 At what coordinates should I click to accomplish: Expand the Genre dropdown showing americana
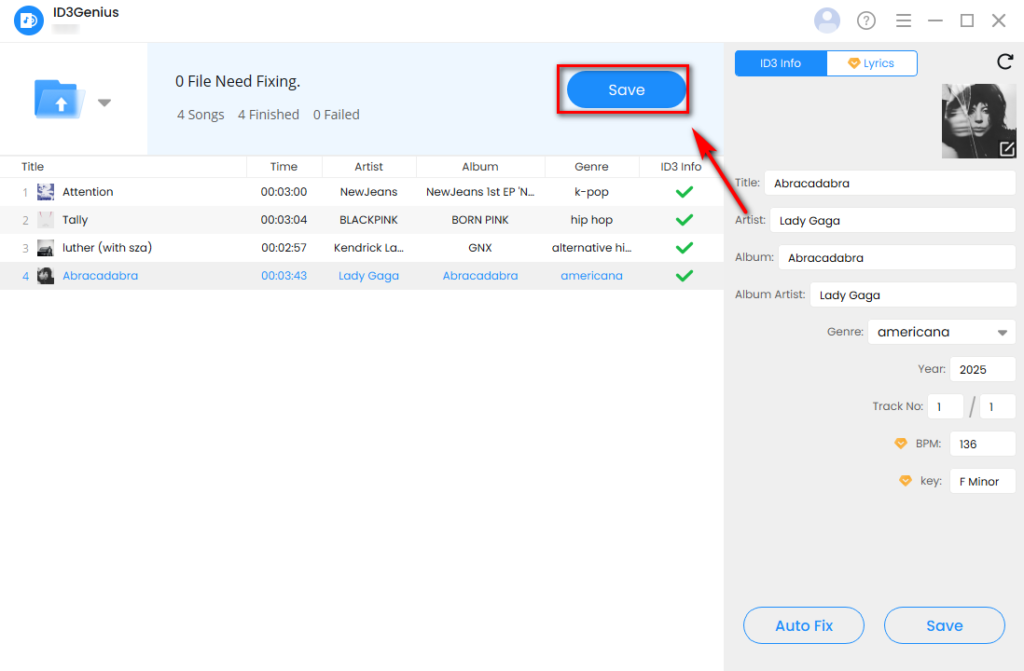[x=1000, y=331]
